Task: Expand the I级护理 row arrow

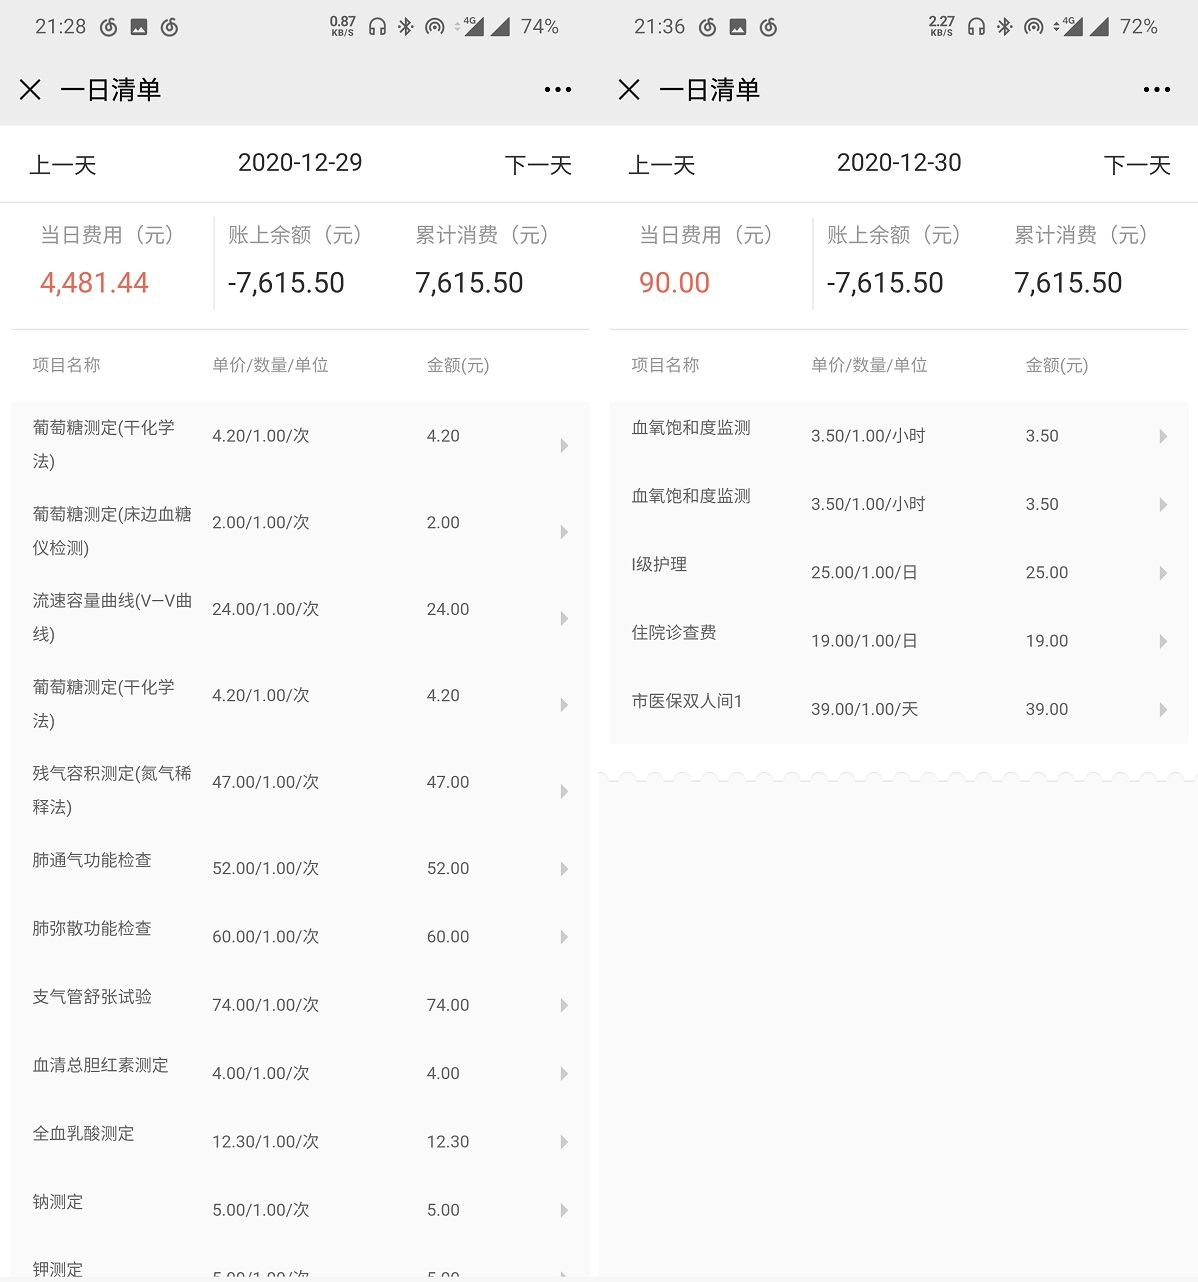Action: pos(1163,573)
